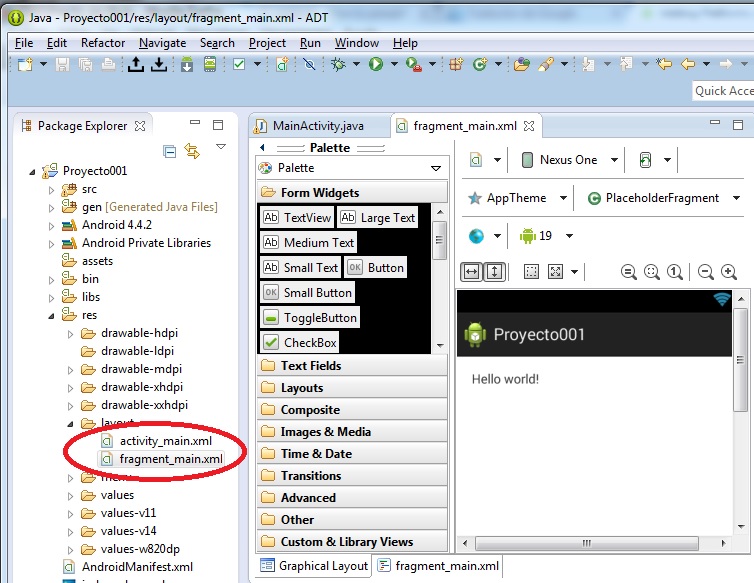Image resolution: width=754 pixels, height=583 pixels.
Task: Click the Zoom to 100% icon
Action: tap(675, 272)
